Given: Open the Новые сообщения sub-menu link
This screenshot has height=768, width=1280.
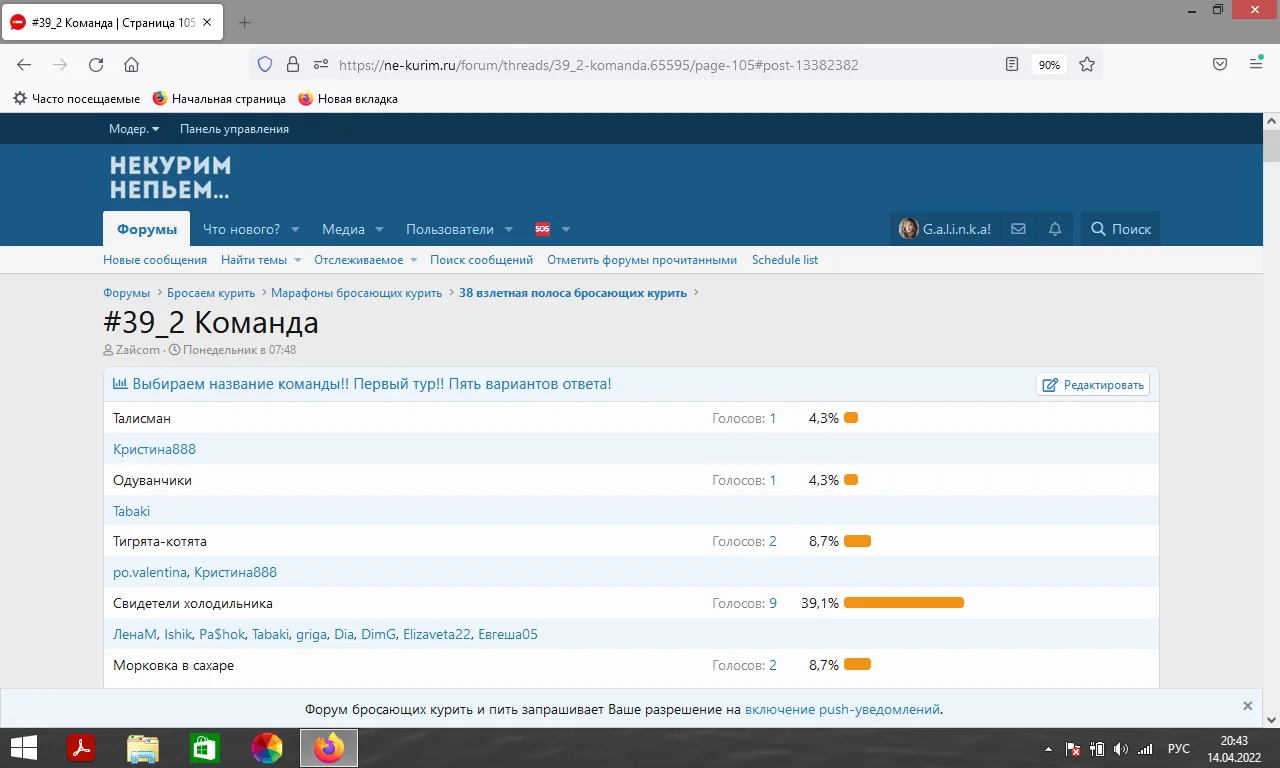Looking at the screenshot, I should point(155,260).
